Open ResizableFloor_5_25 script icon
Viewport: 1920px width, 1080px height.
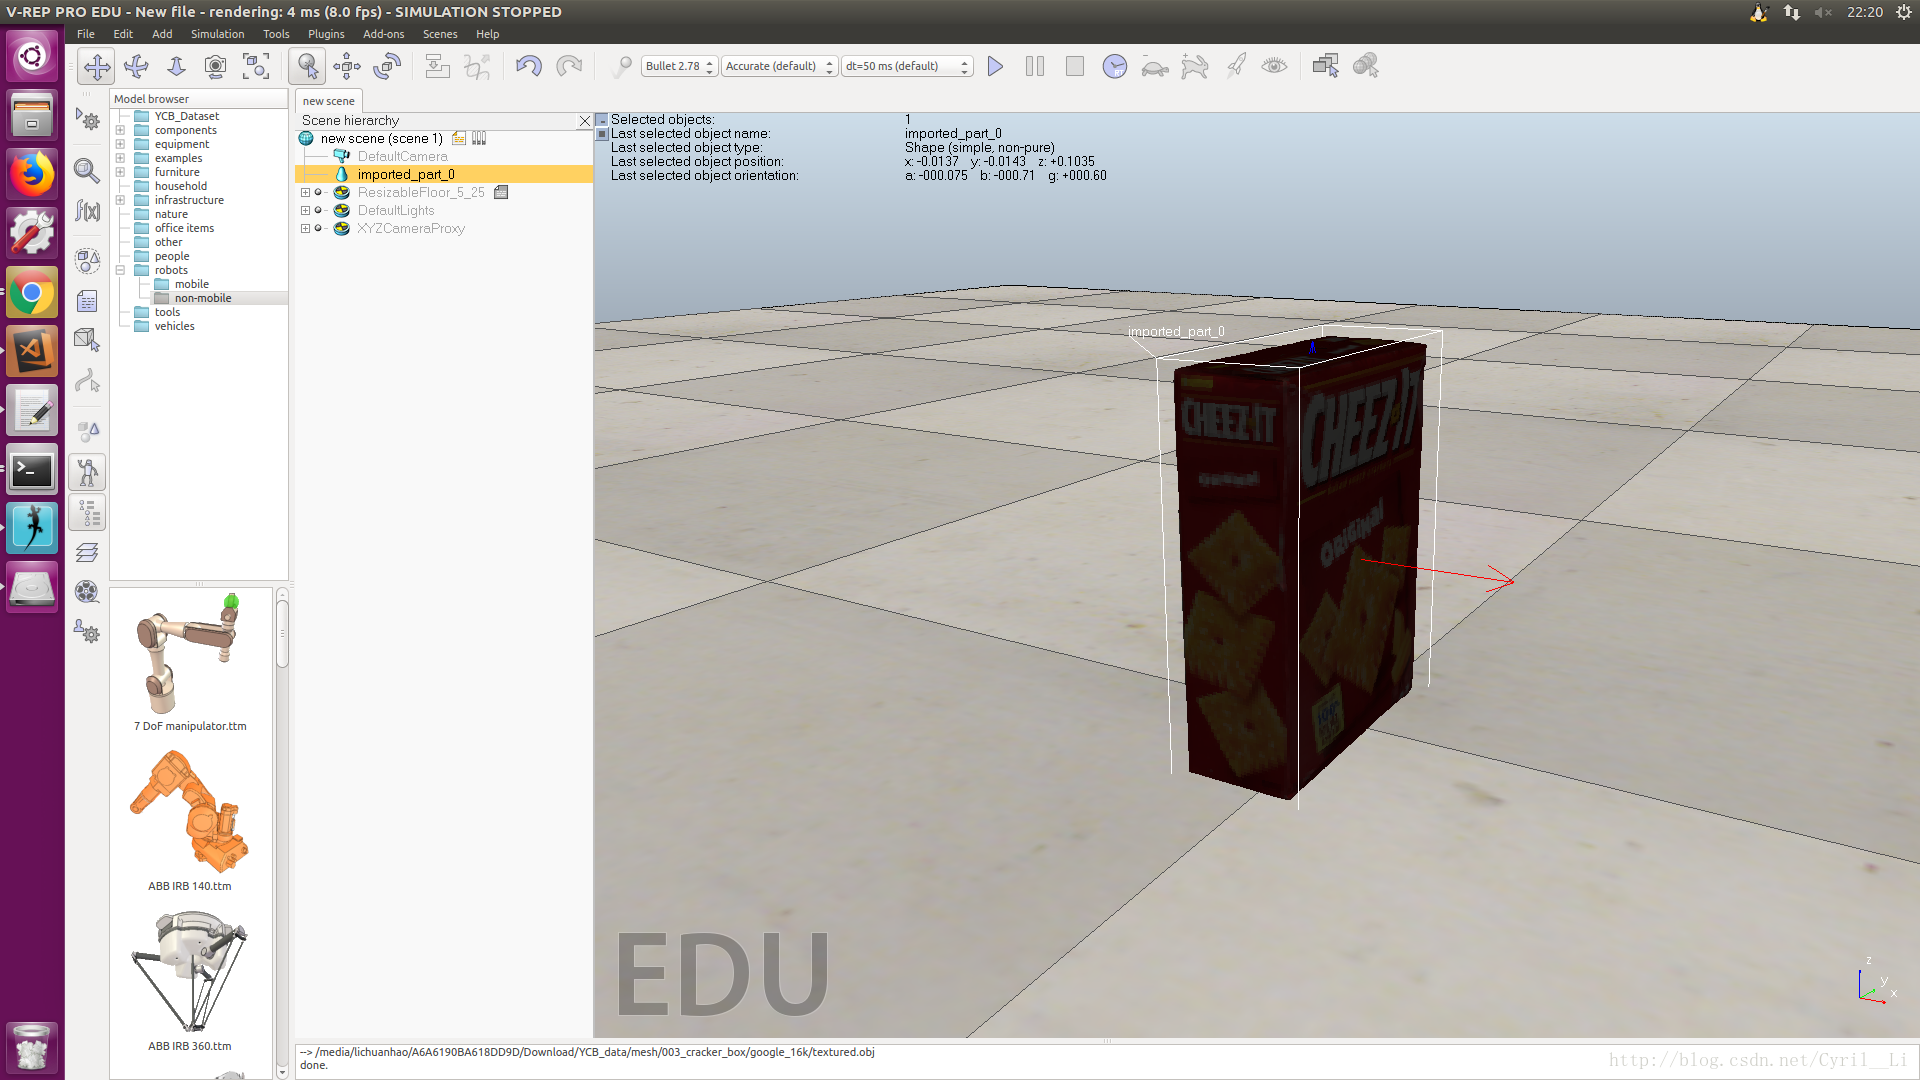(501, 192)
